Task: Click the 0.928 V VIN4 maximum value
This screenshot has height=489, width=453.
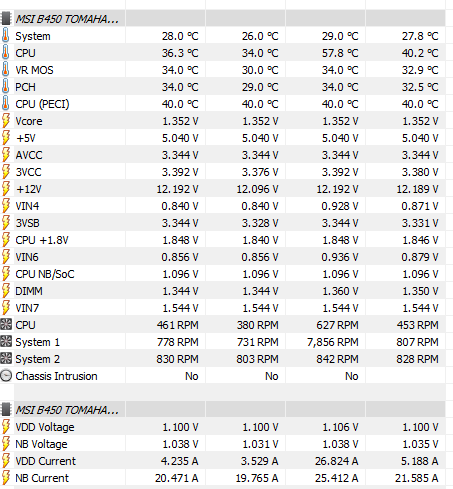Action: [x=340, y=206]
